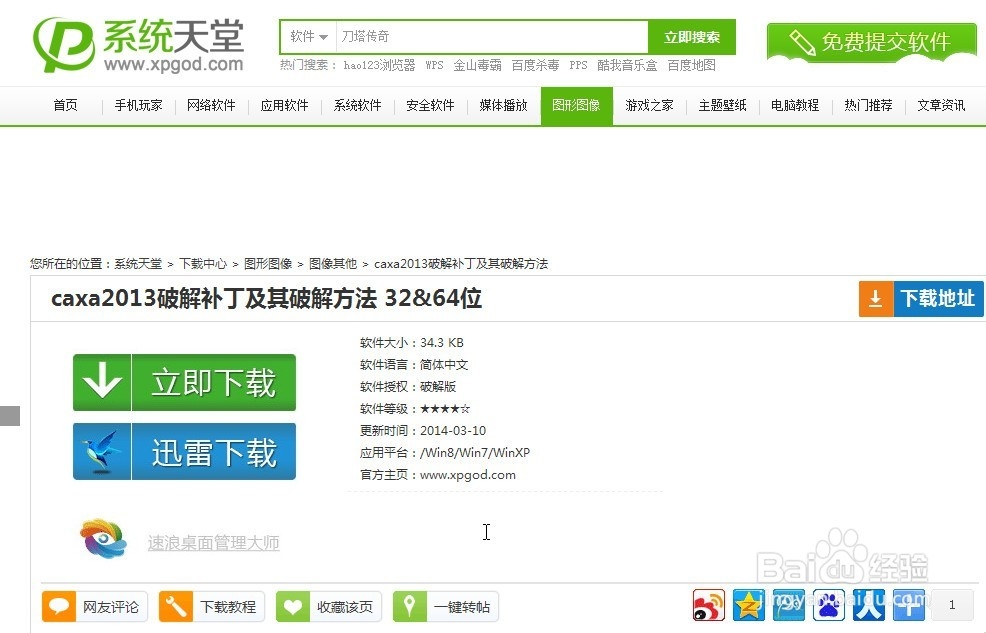Focus the search field showing 刀塔传奇

coord(492,36)
